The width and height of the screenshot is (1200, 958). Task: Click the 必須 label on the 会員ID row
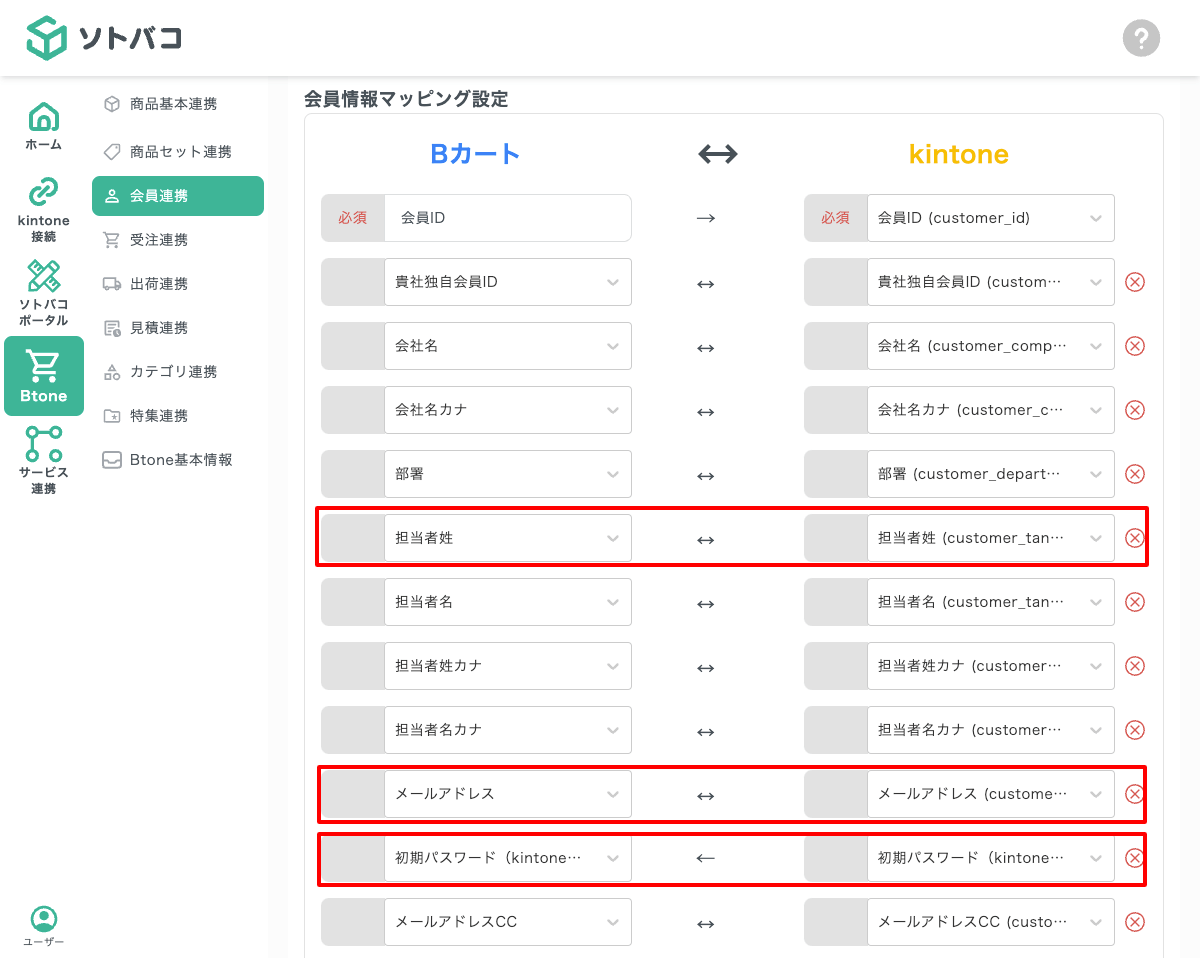351,218
